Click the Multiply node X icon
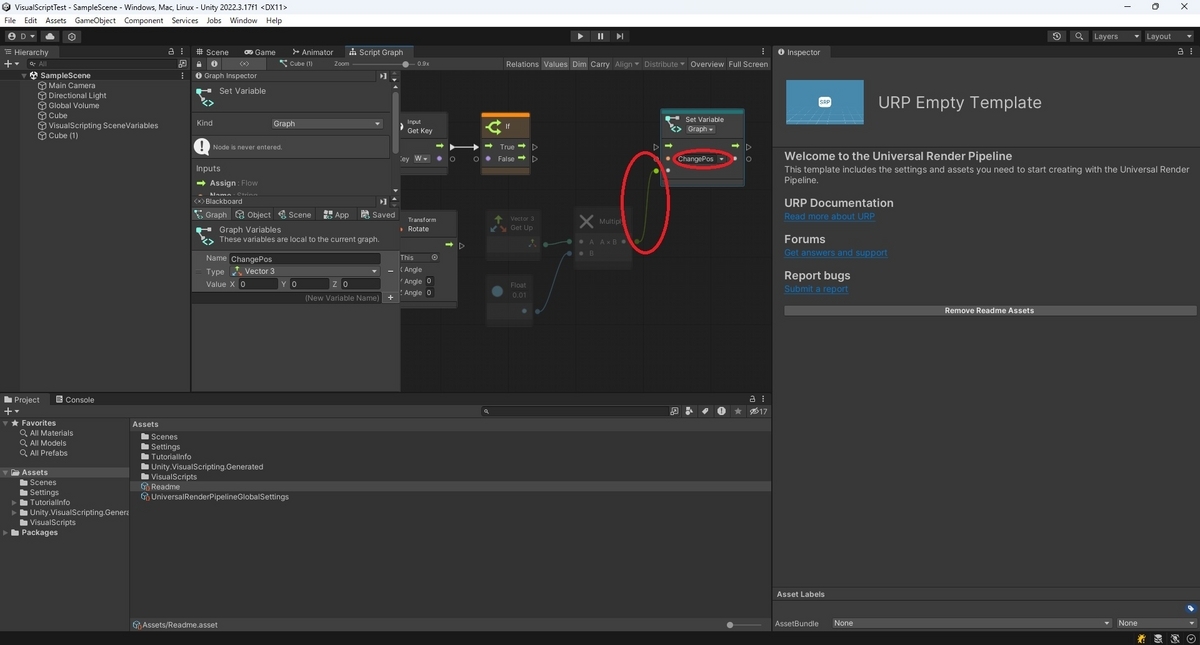The image size is (1200, 645). coord(587,221)
